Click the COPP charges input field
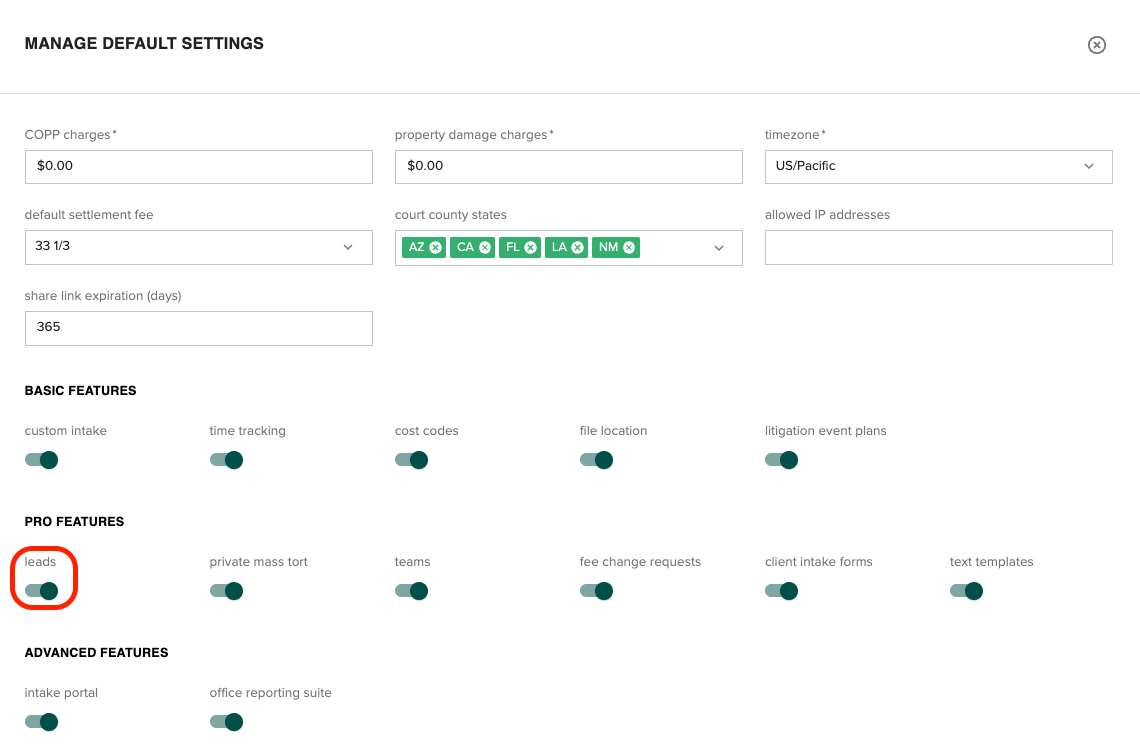The height and width of the screenshot is (754, 1140). [x=198, y=166]
